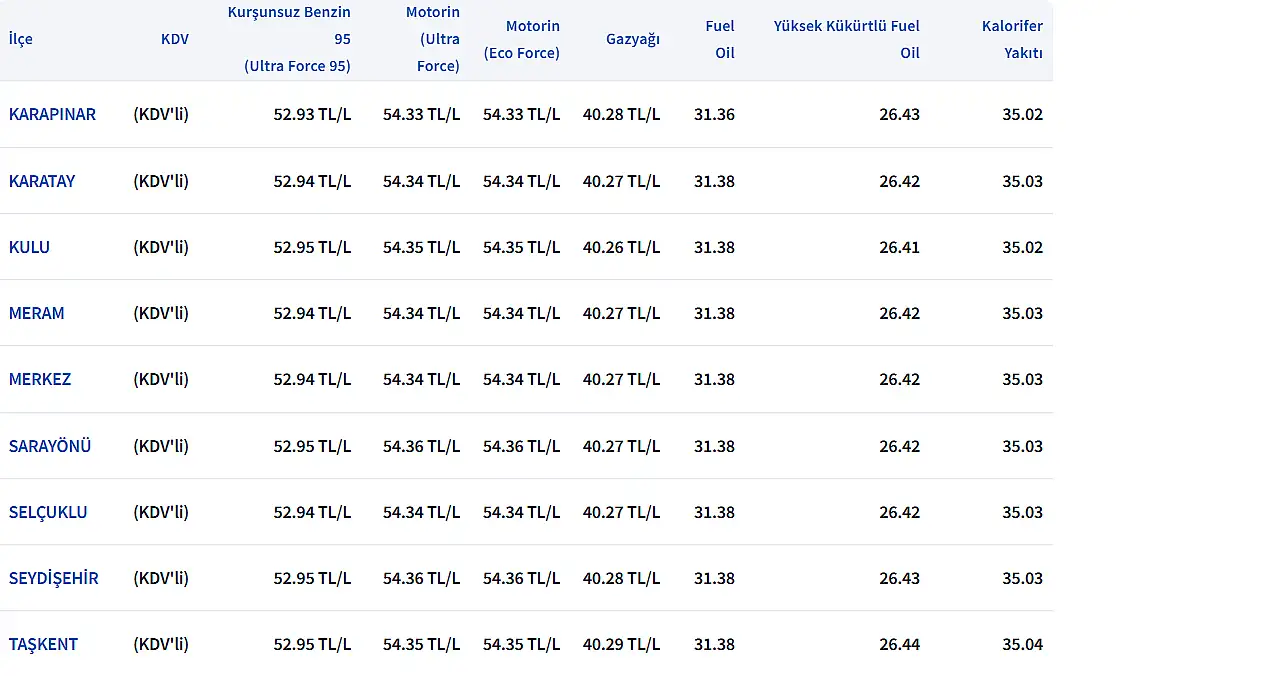
Task: Click the 52.93 TL/L price in KARAPINAR row
Action: 312,114
